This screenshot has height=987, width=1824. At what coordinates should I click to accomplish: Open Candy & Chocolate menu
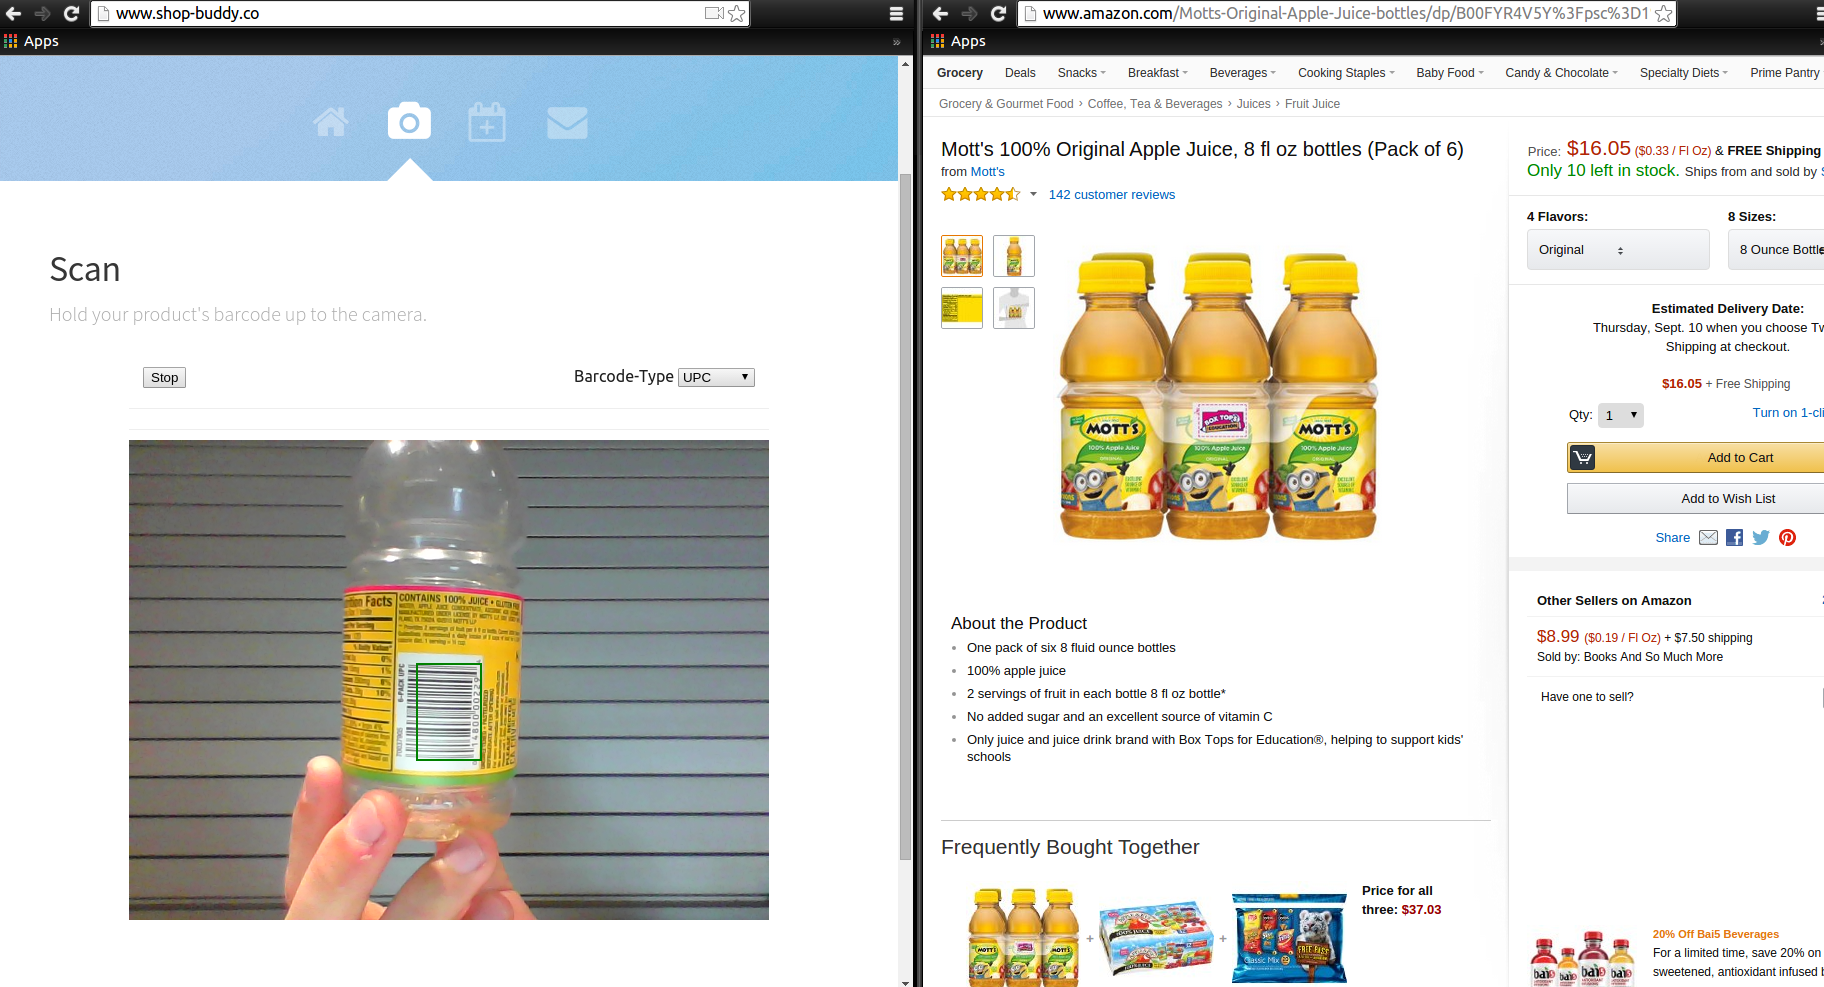point(1561,73)
